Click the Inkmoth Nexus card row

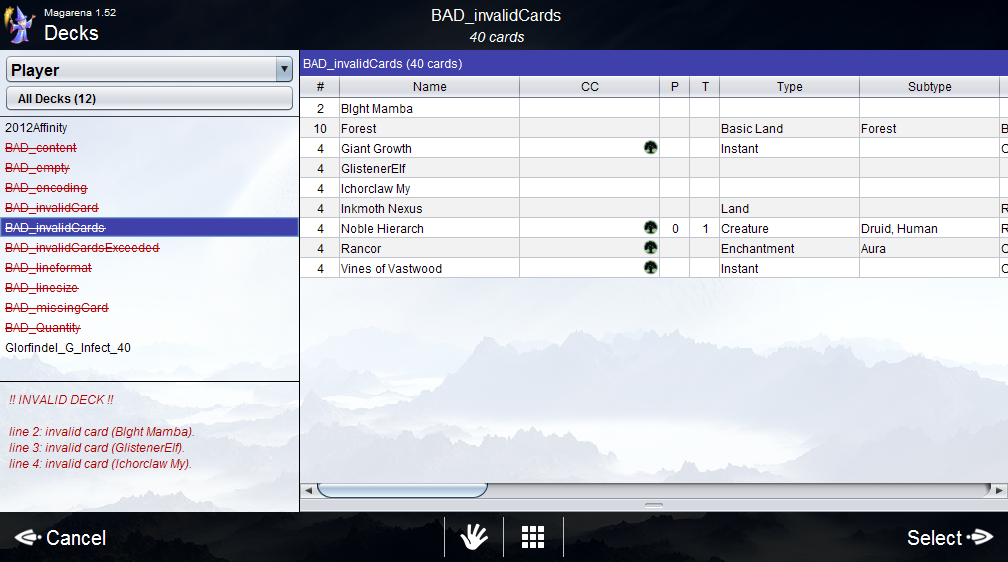click(381, 208)
